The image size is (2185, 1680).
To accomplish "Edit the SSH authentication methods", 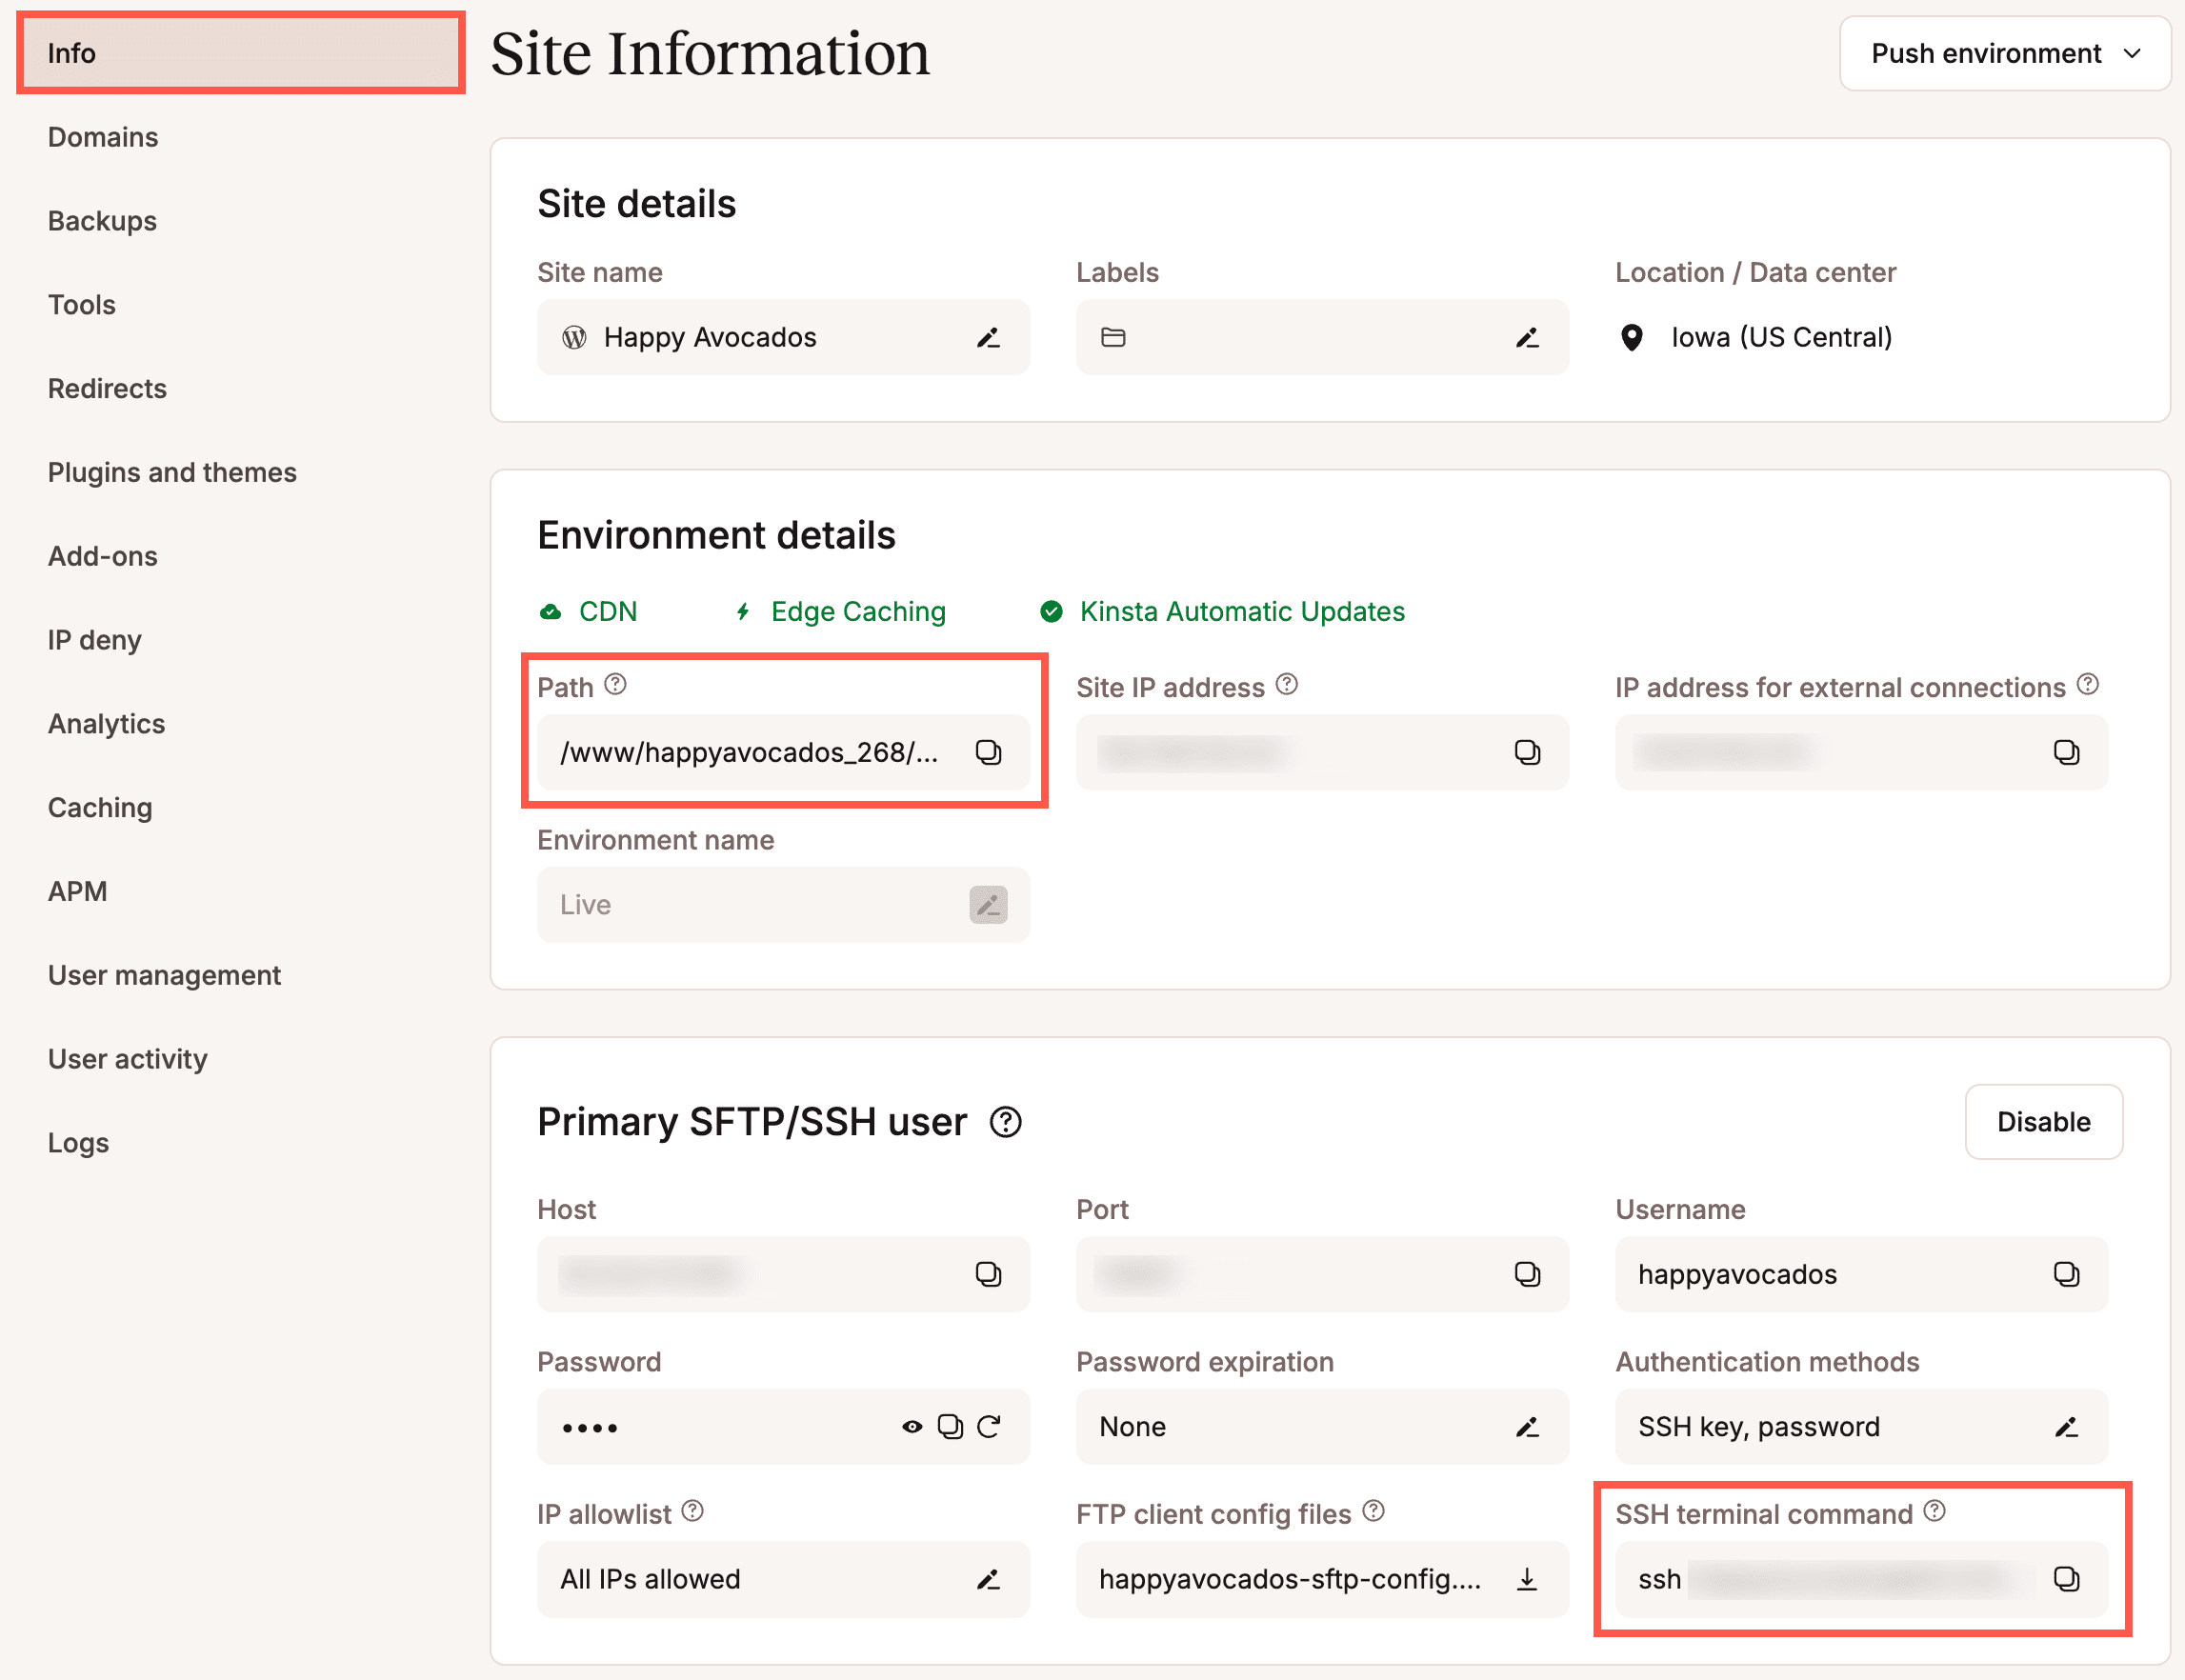I will point(2066,1427).
